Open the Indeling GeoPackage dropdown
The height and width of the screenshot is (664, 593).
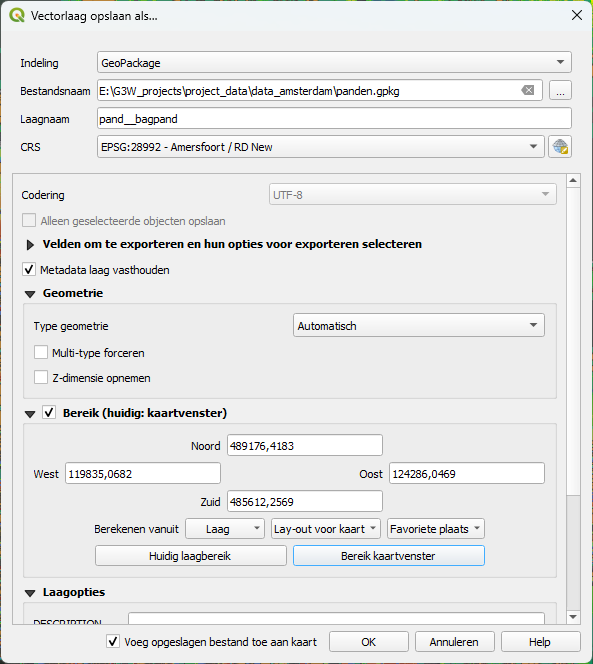[334, 63]
